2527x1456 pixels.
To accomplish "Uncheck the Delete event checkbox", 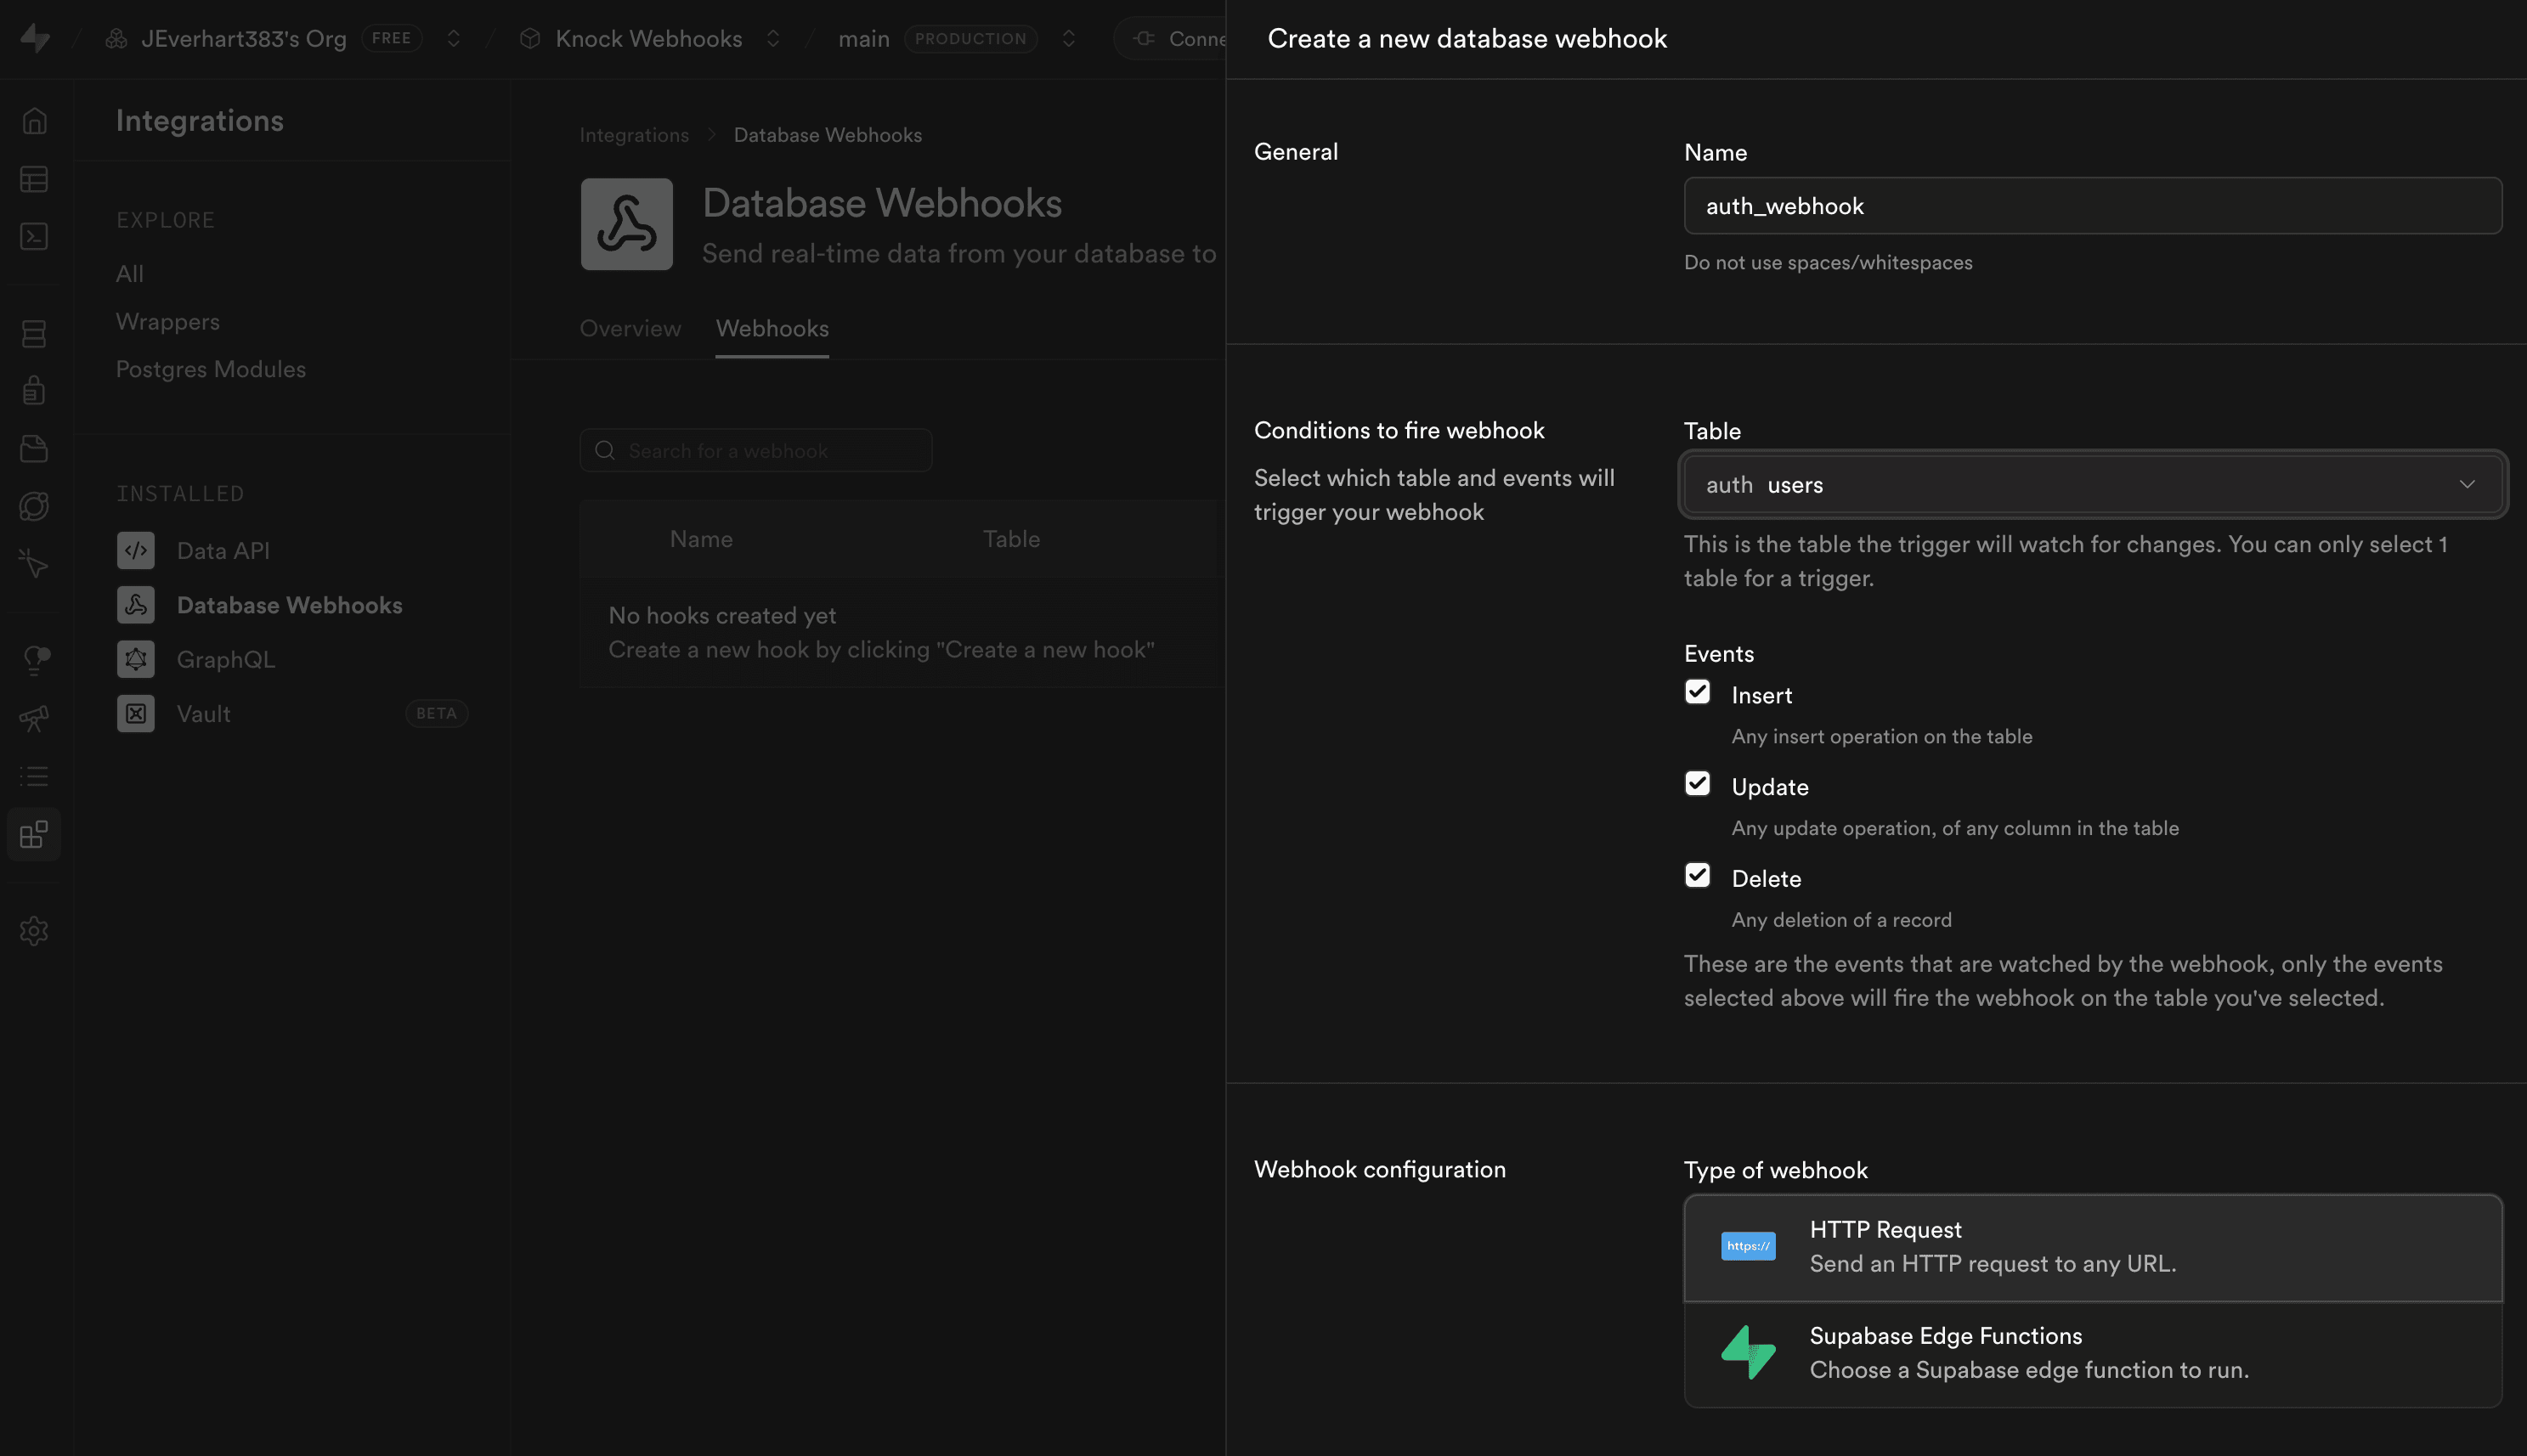I will [x=1697, y=875].
